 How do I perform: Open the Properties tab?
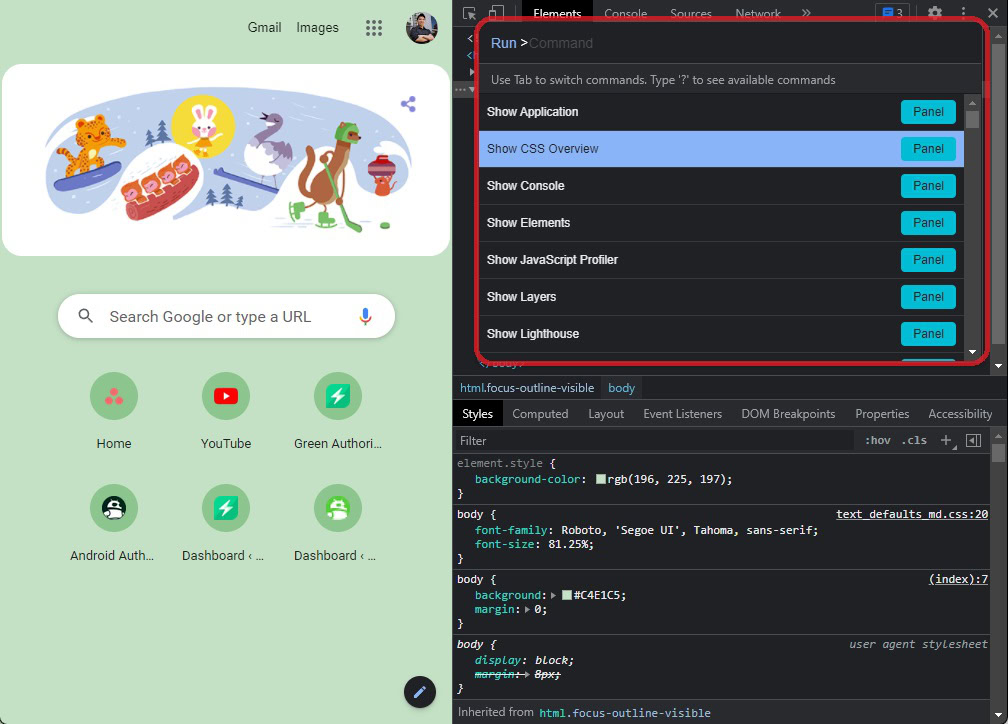tap(882, 414)
